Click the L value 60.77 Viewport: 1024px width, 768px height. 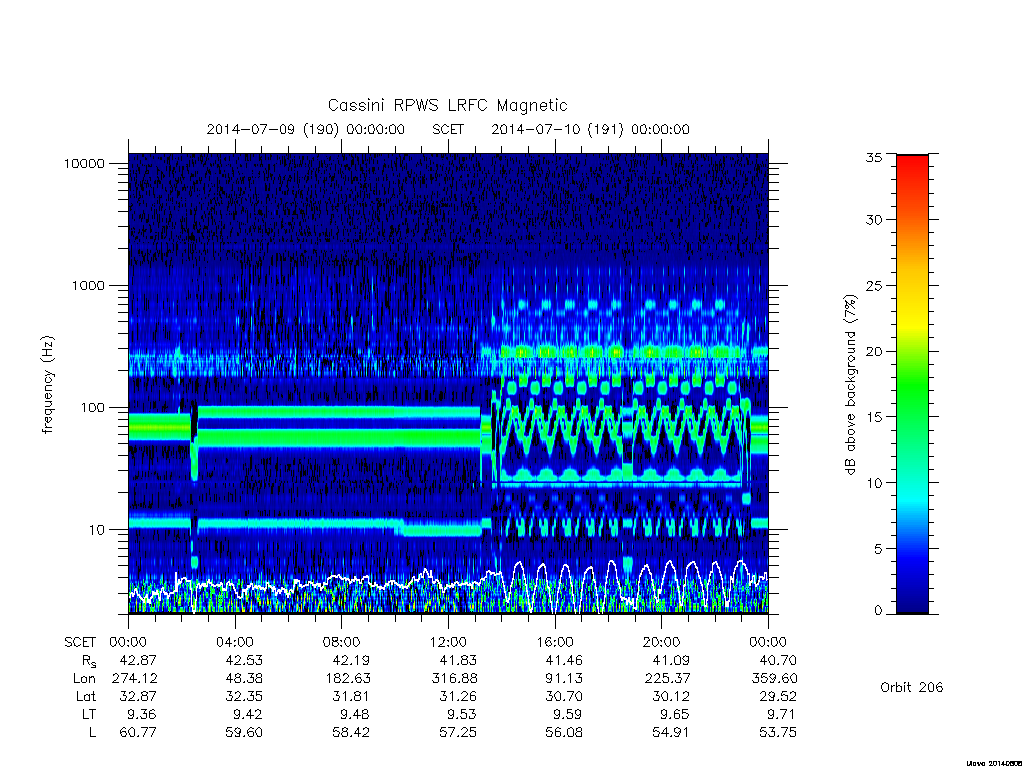click(138, 733)
